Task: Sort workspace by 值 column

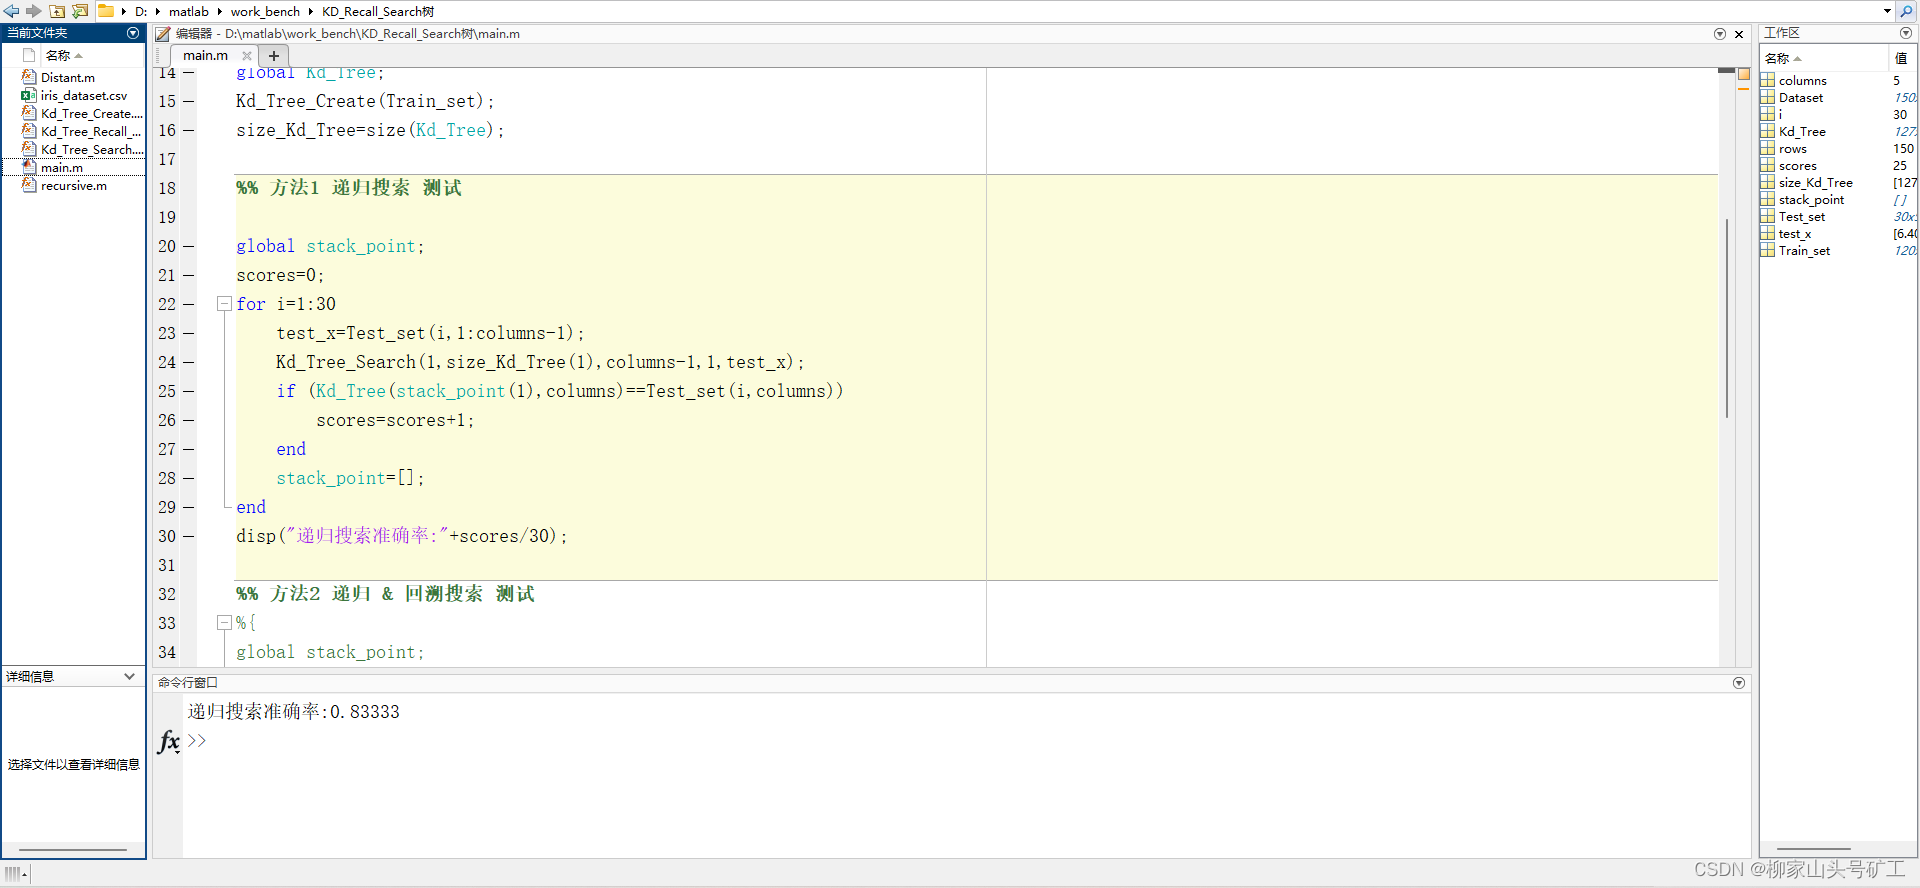Action: [1901, 58]
